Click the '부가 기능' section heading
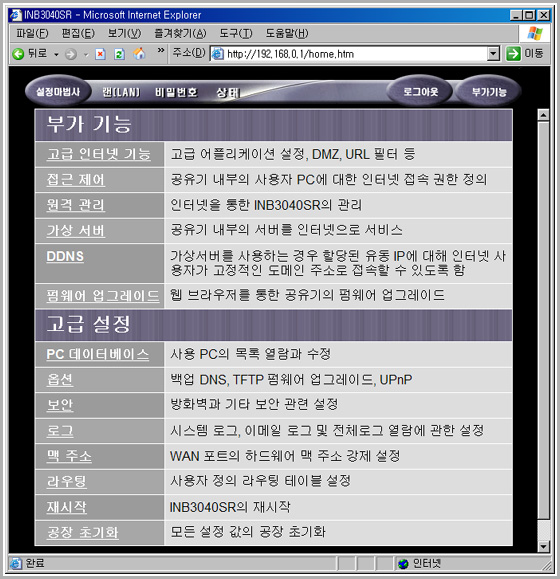 89,124
